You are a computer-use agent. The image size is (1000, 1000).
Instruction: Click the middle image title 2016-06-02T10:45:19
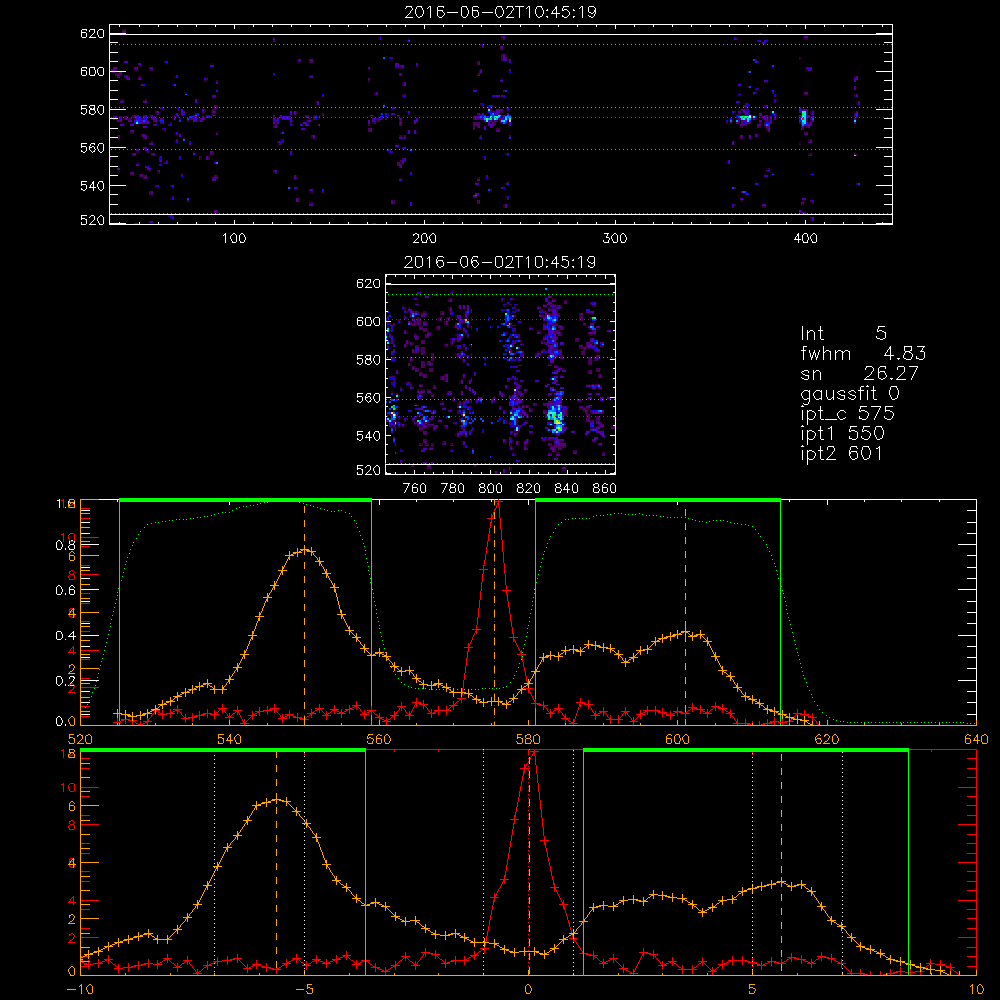click(x=500, y=262)
